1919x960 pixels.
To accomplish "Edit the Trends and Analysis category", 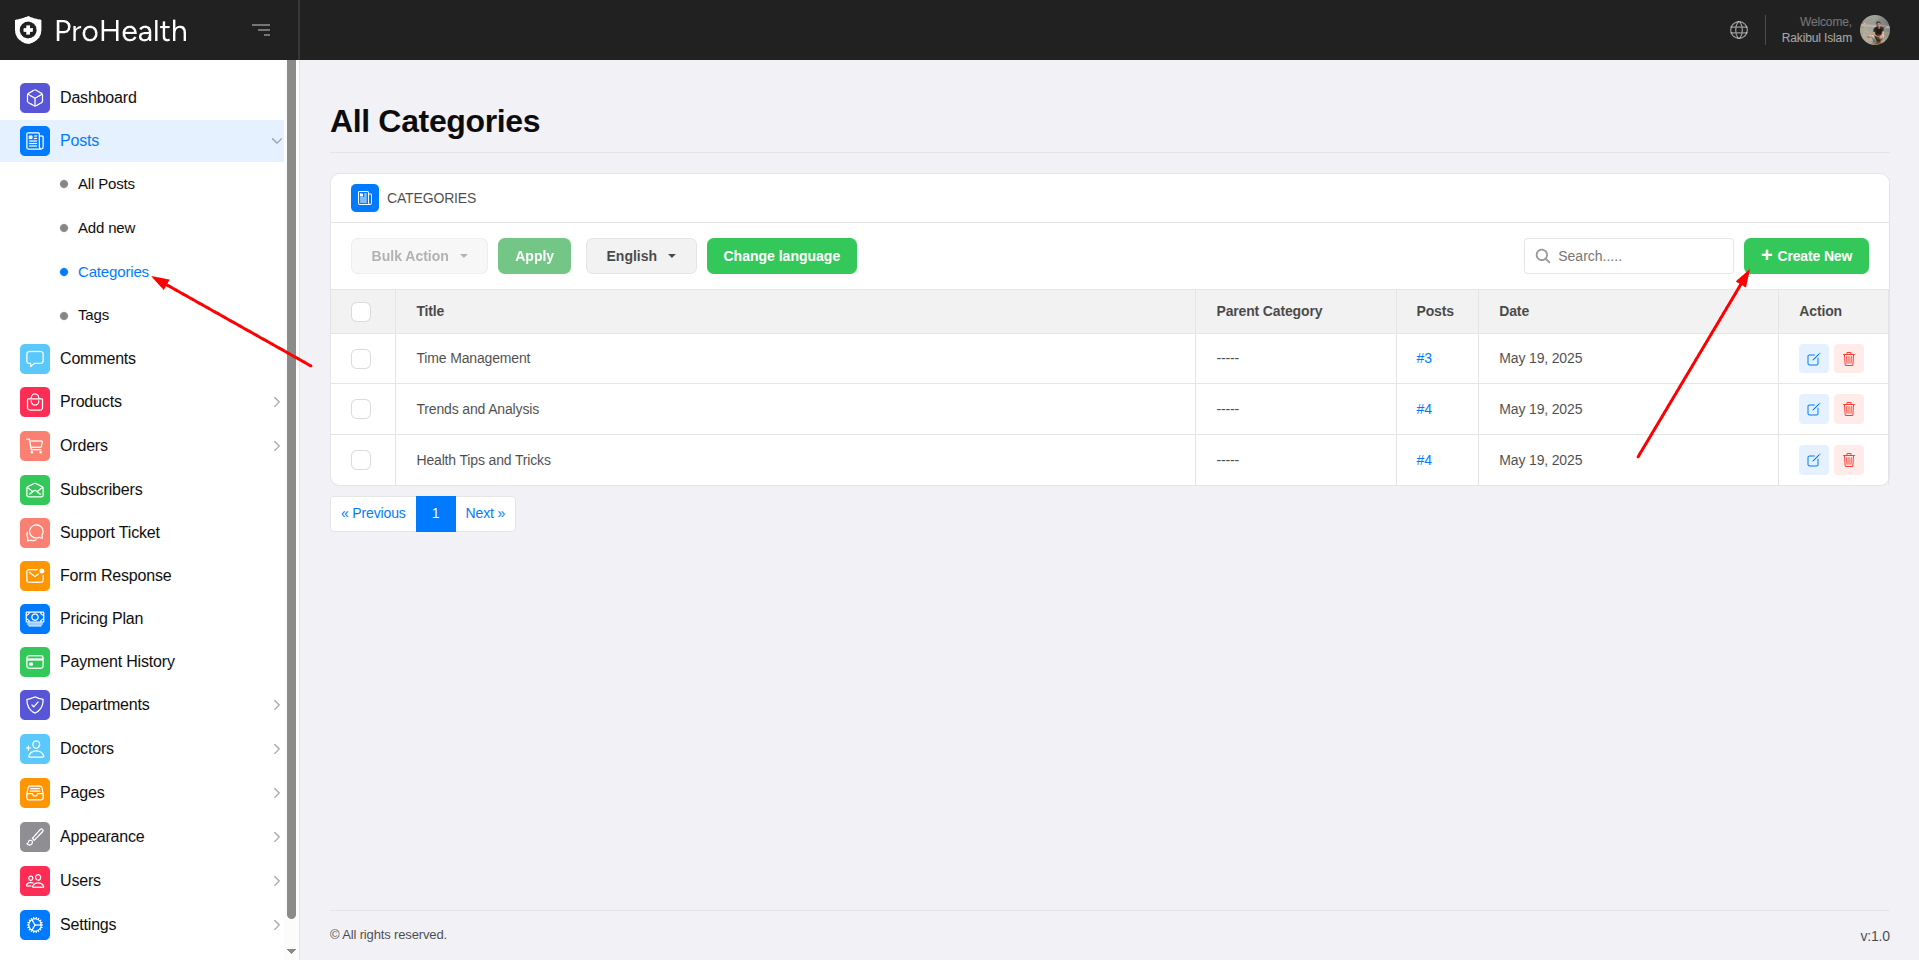I will point(1813,409).
